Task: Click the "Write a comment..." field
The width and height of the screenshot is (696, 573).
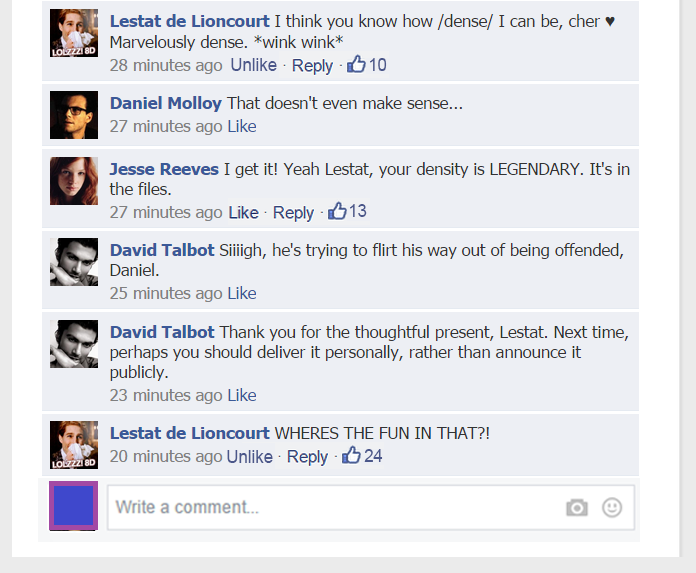Action: tap(330, 507)
